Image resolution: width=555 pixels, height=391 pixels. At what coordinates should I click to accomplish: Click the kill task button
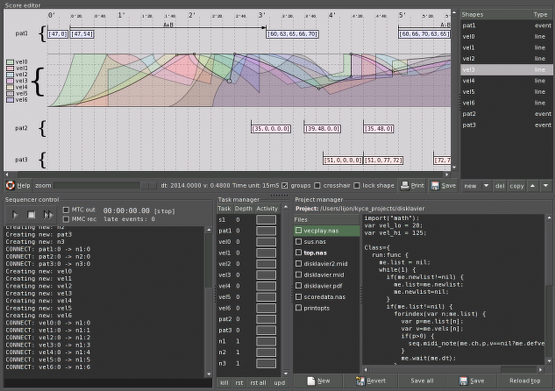224,383
